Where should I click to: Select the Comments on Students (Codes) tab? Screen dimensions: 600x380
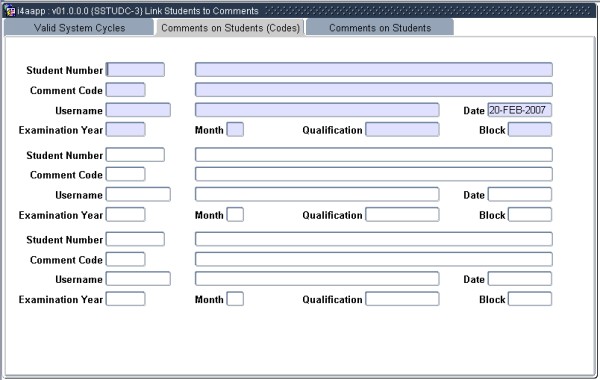point(230,28)
